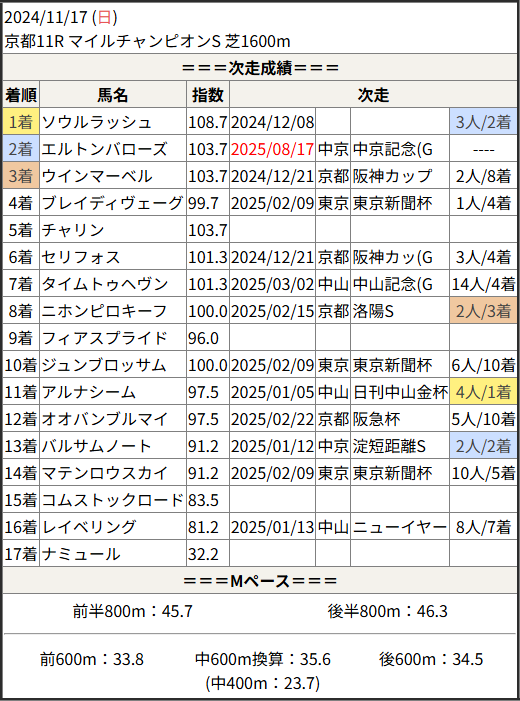Select the red date 2025/08/17
This screenshot has width=520, height=701.
point(272,149)
